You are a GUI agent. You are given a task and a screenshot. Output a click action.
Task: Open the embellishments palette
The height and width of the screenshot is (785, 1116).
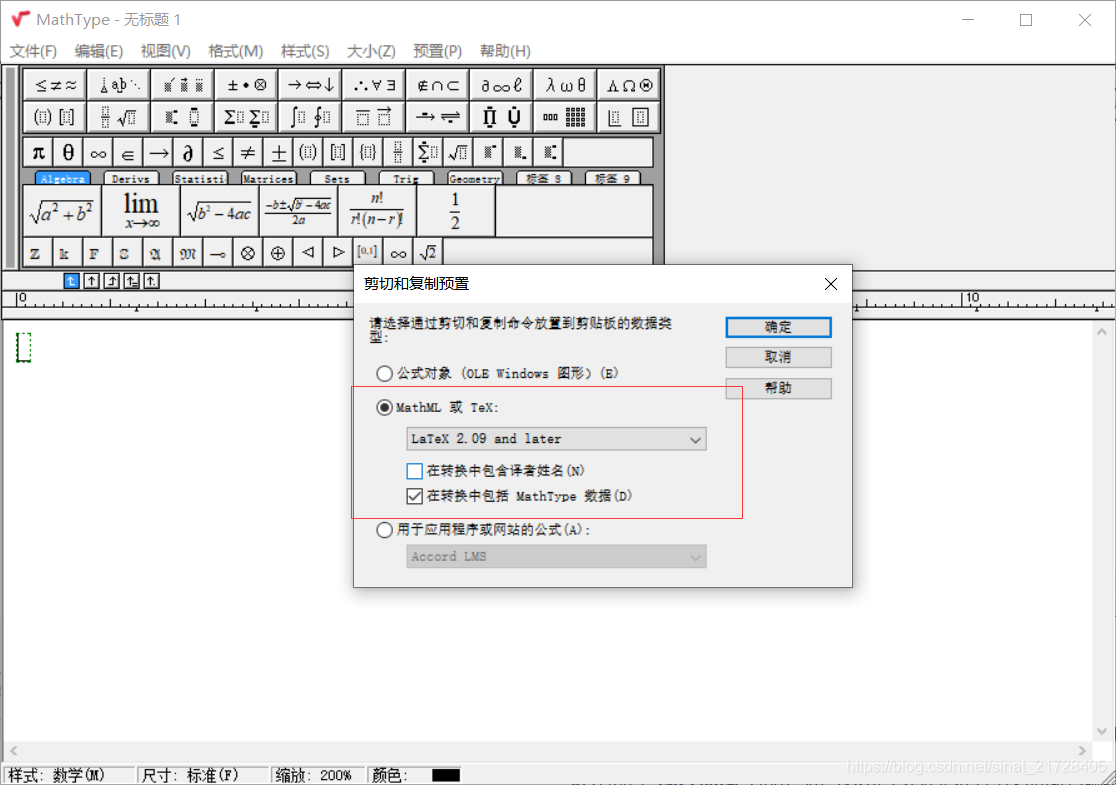183,85
